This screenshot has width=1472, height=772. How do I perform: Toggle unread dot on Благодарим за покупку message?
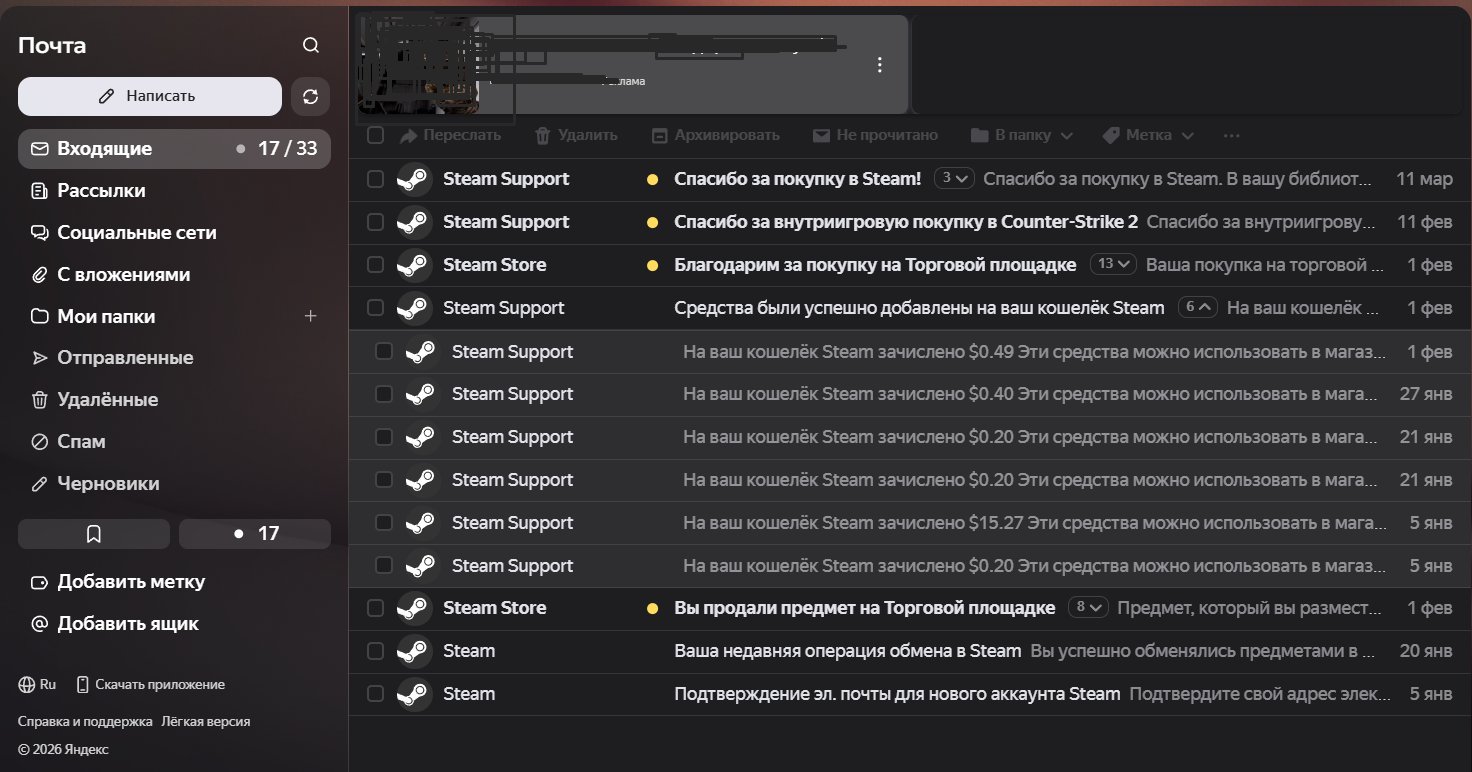tap(652, 266)
